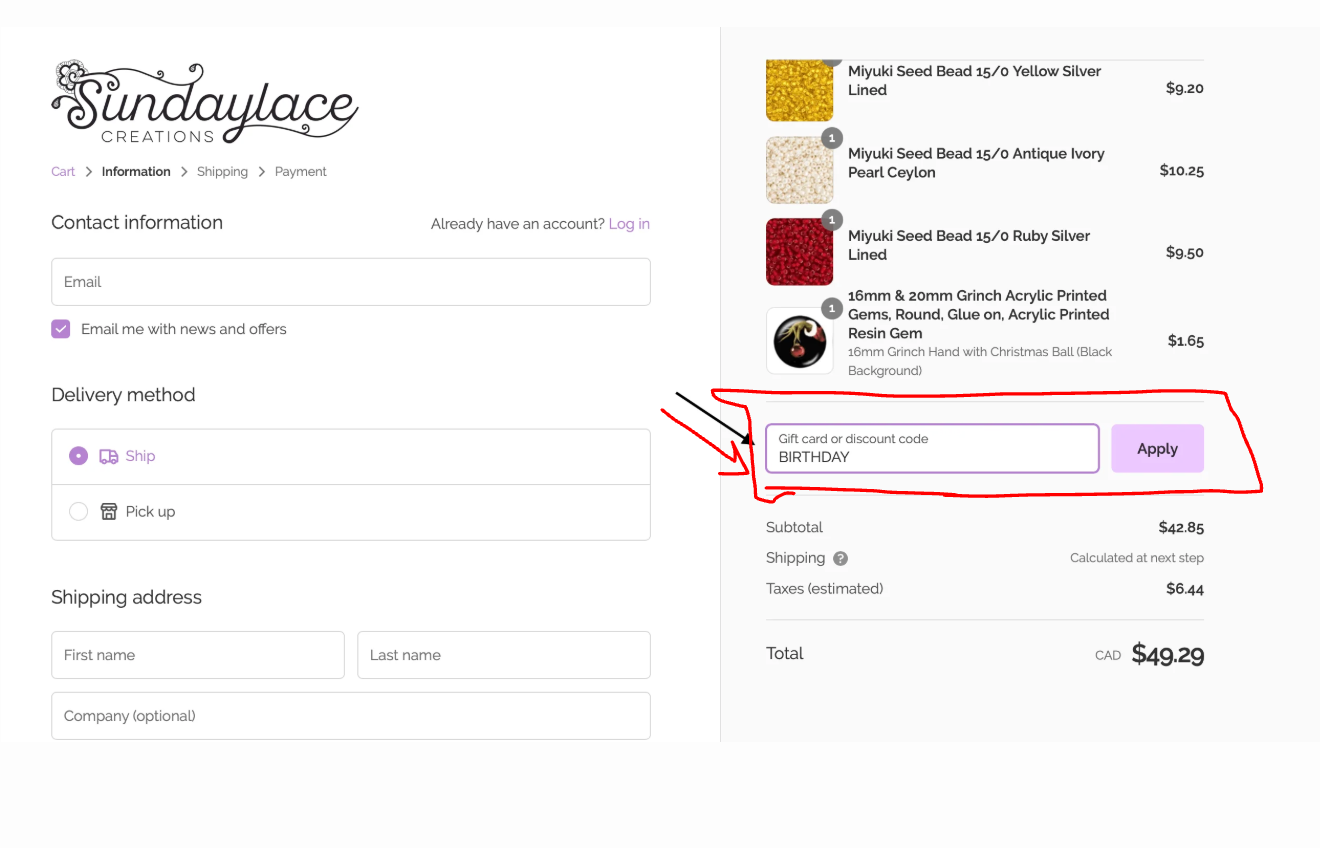Click the shipping truck icon

coord(109,456)
